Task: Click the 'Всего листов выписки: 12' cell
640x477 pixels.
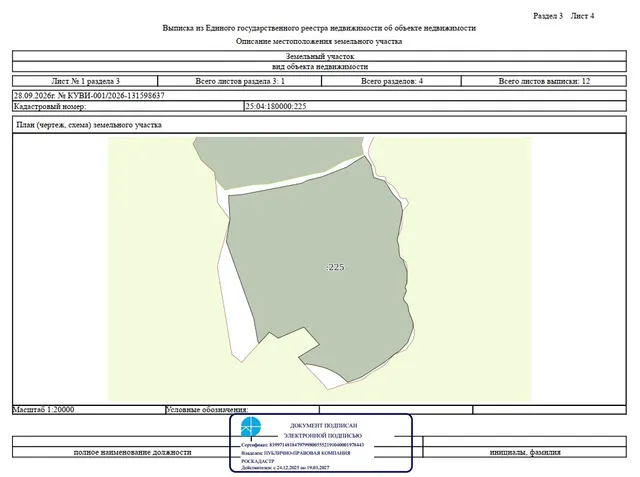Action: click(544, 81)
